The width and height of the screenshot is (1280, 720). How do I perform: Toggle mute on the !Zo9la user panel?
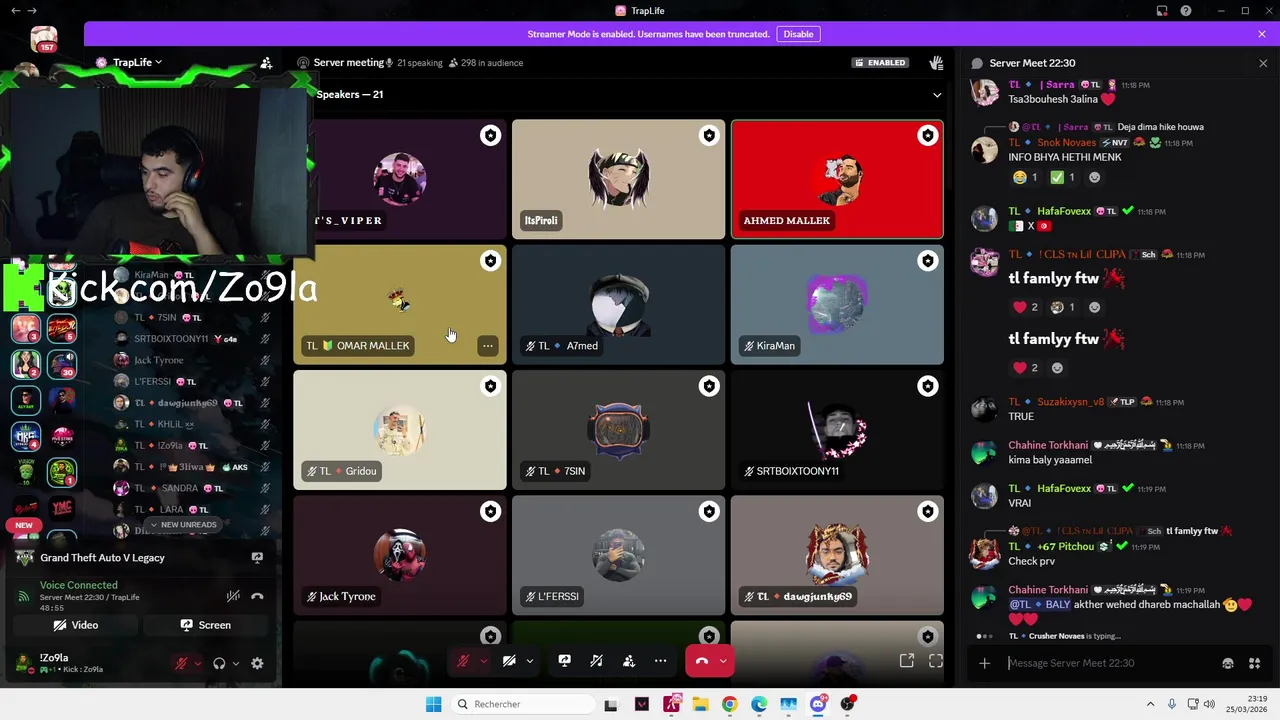[x=181, y=663]
